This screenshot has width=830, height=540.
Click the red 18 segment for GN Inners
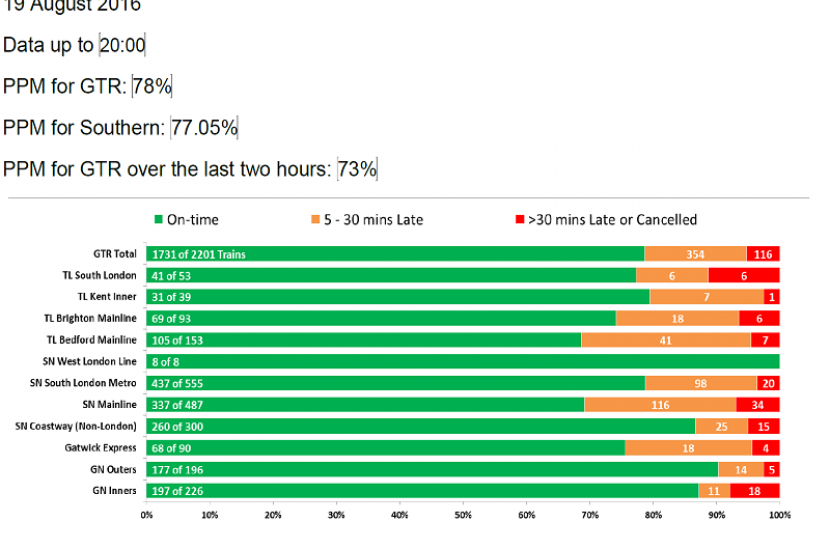tap(755, 490)
